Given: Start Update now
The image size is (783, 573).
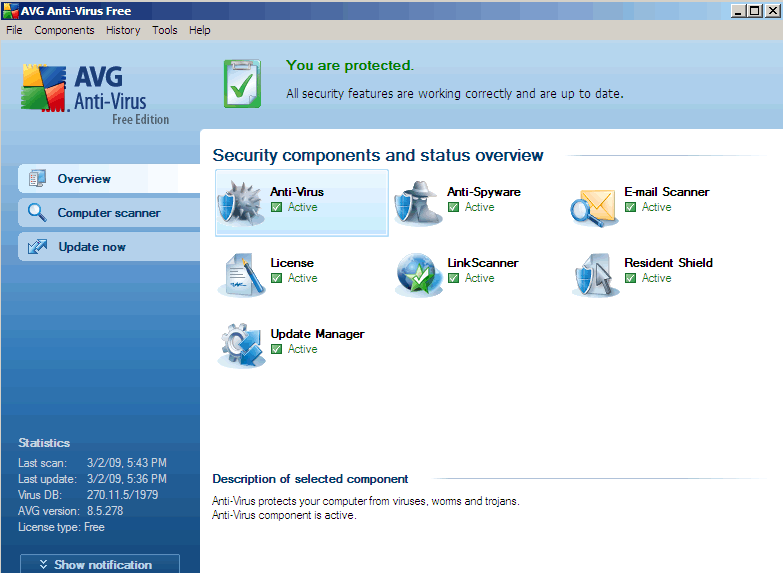Looking at the screenshot, I should point(109,246).
